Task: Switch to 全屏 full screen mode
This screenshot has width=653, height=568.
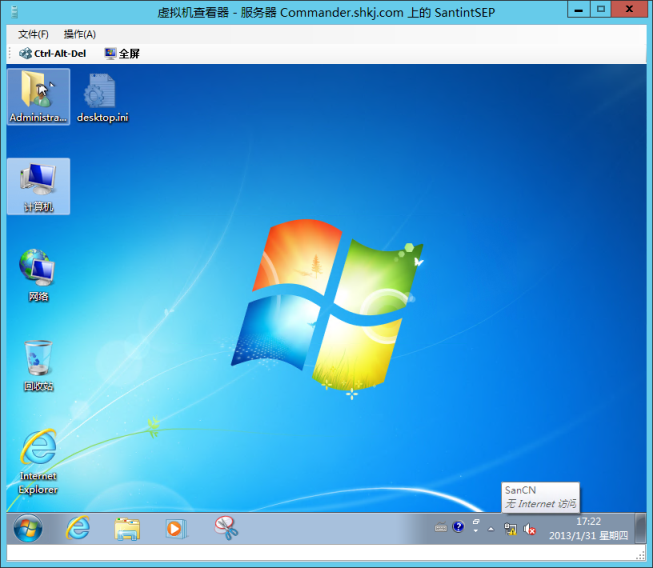Action: 122,54
